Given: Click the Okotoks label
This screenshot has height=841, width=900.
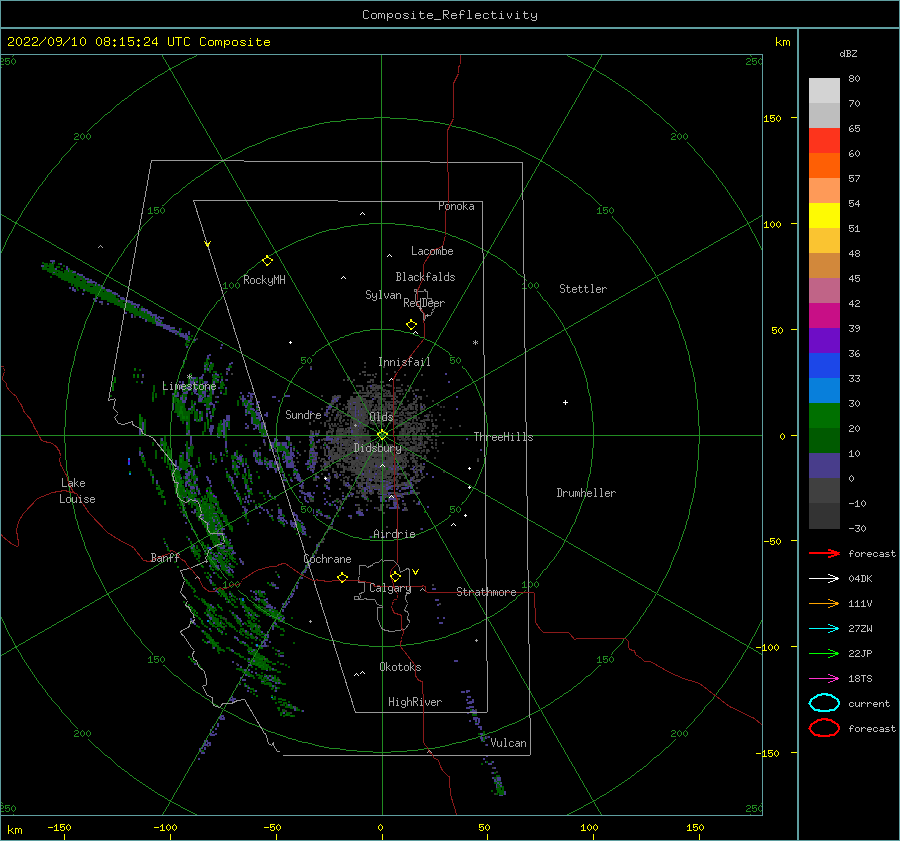Looking at the screenshot, I should pos(400,667).
